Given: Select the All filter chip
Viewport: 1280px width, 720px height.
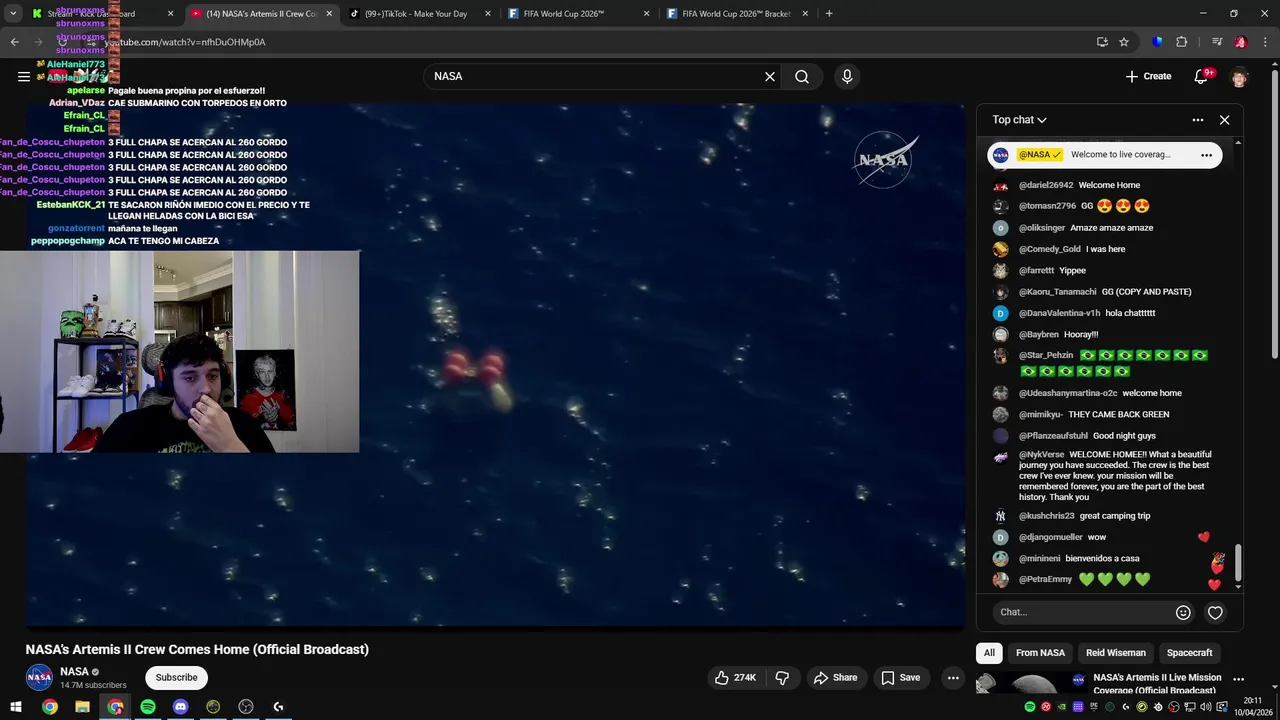Looking at the screenshot, I should click(989, 653).
